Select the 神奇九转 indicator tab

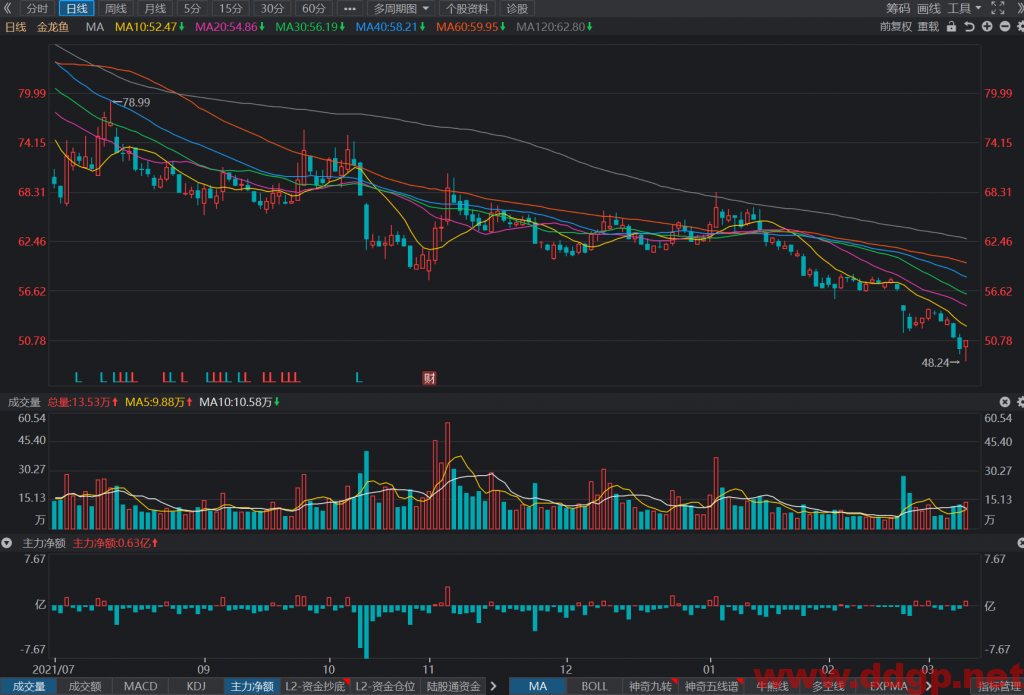coord(650,687)
